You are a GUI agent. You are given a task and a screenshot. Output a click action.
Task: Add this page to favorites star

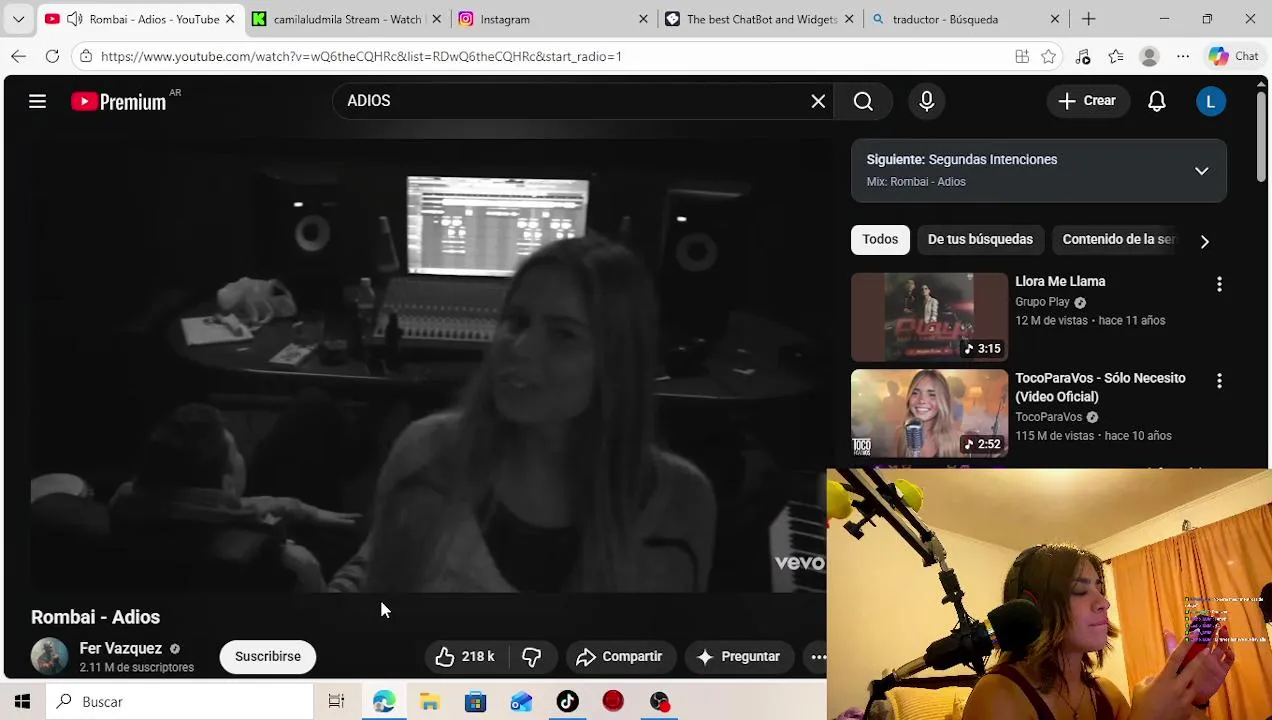(x=1049, y=57)
